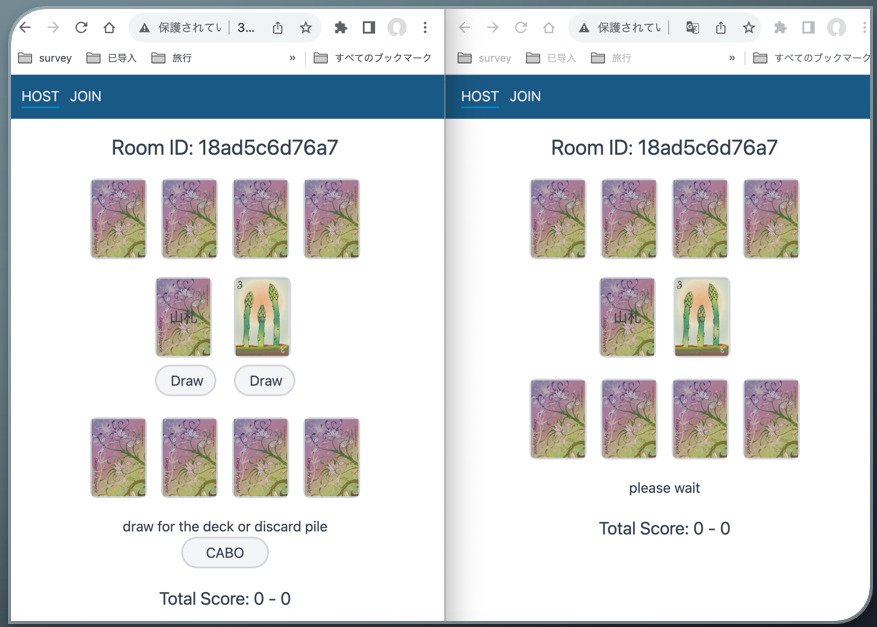Open survey bookmark folder in right window
This screenshot has height=627, width=877.
484,58
